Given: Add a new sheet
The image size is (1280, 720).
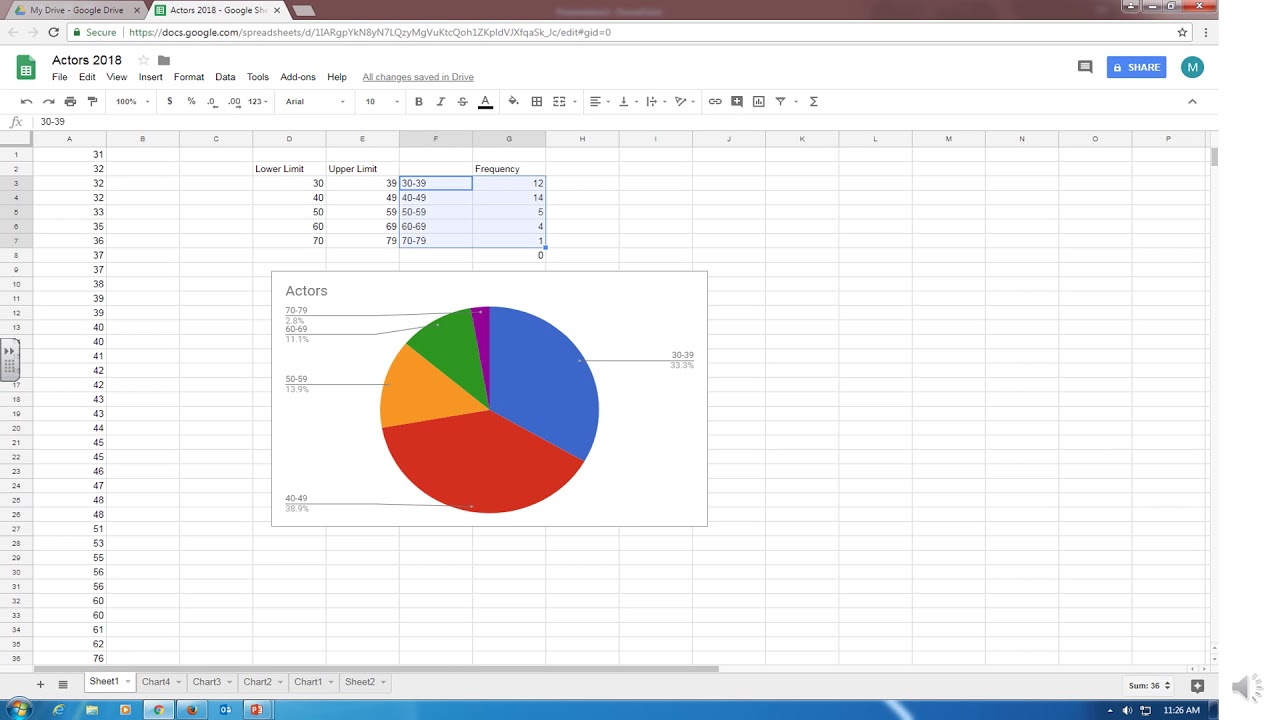Looking at the screenshot, I should click(x=41, y=684).
